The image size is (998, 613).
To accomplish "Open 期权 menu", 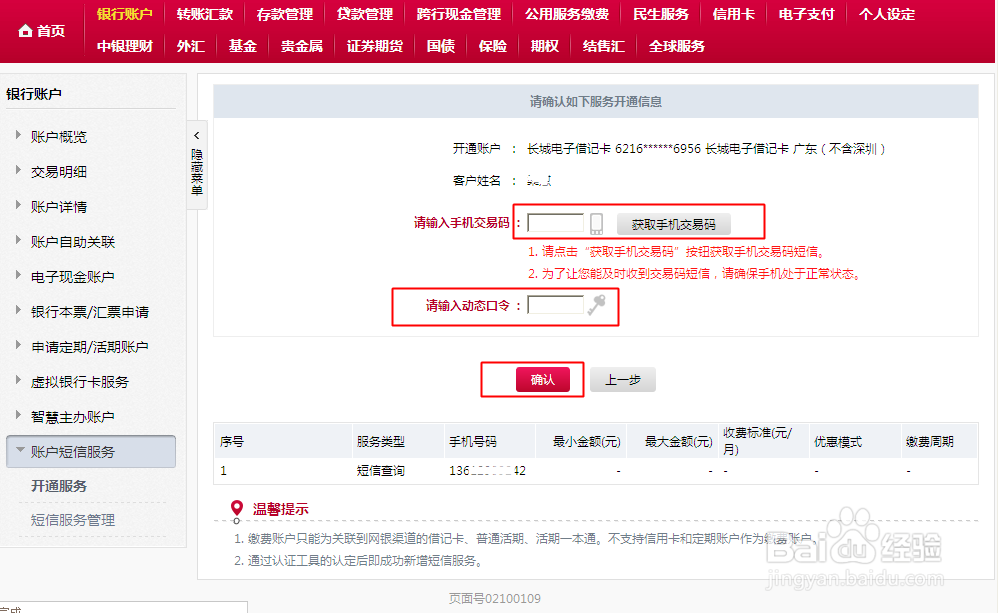I will point(545,46).
